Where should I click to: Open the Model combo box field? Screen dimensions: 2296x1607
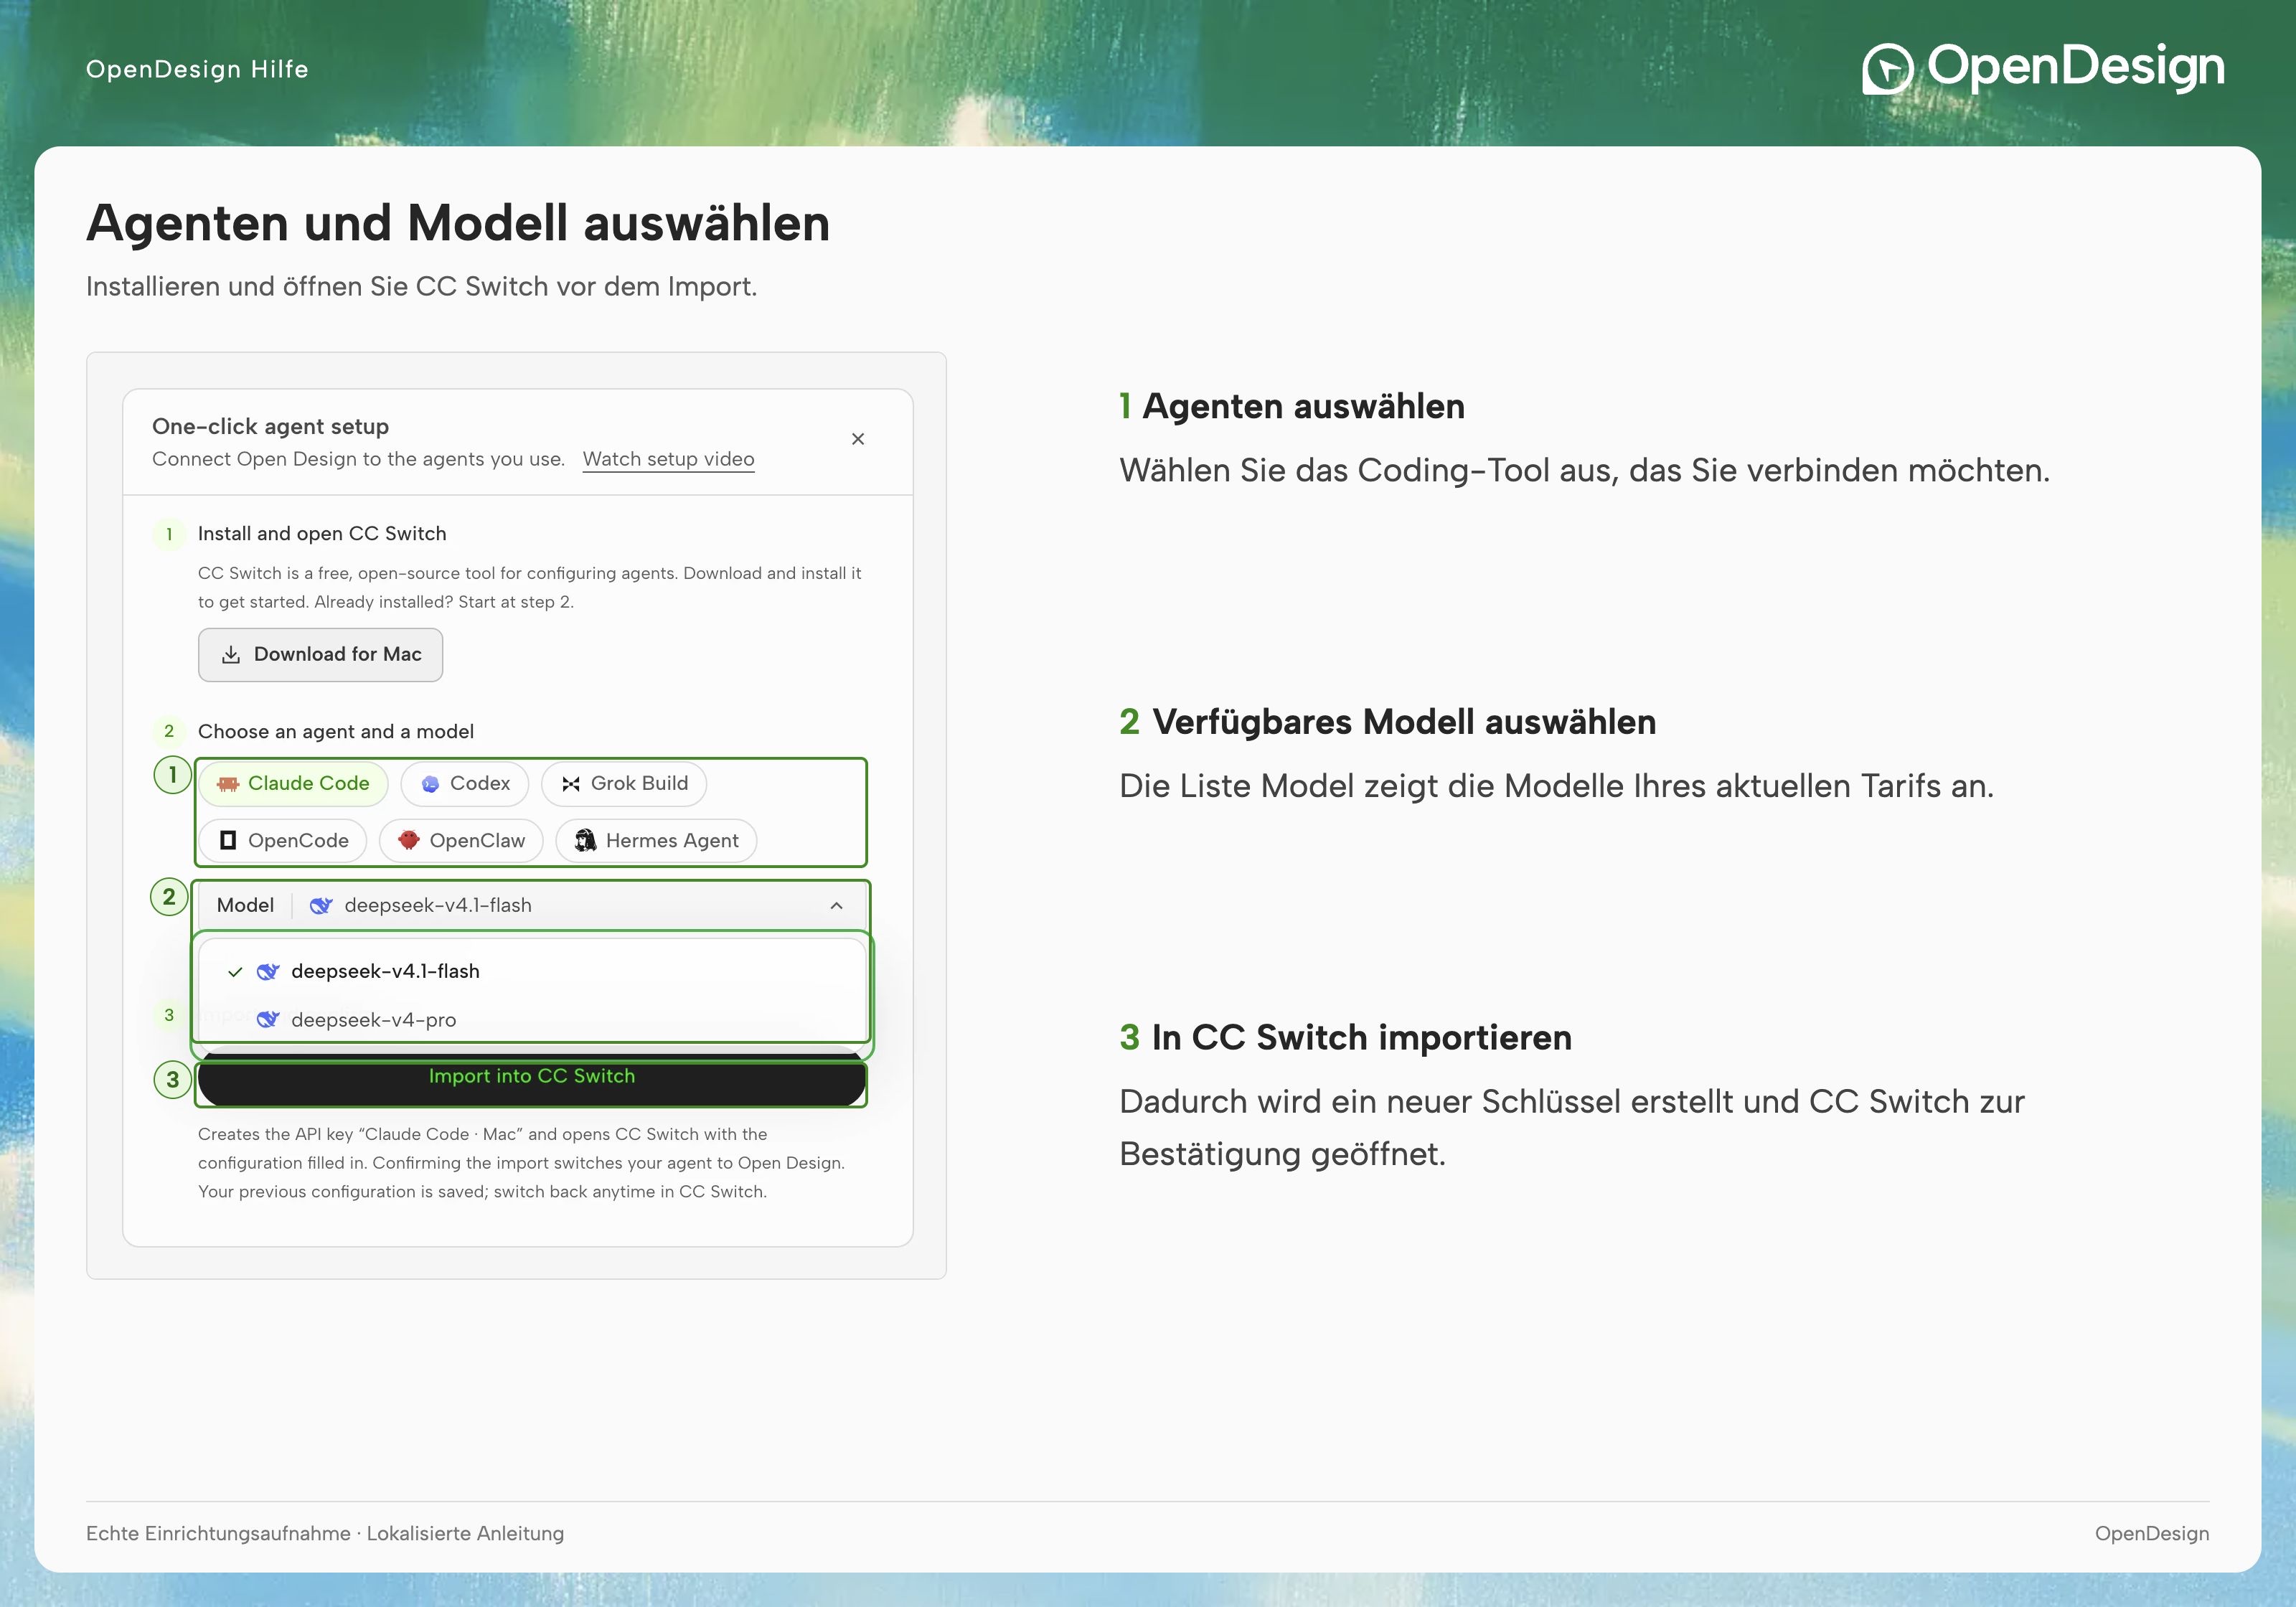(x=531, y=905)
